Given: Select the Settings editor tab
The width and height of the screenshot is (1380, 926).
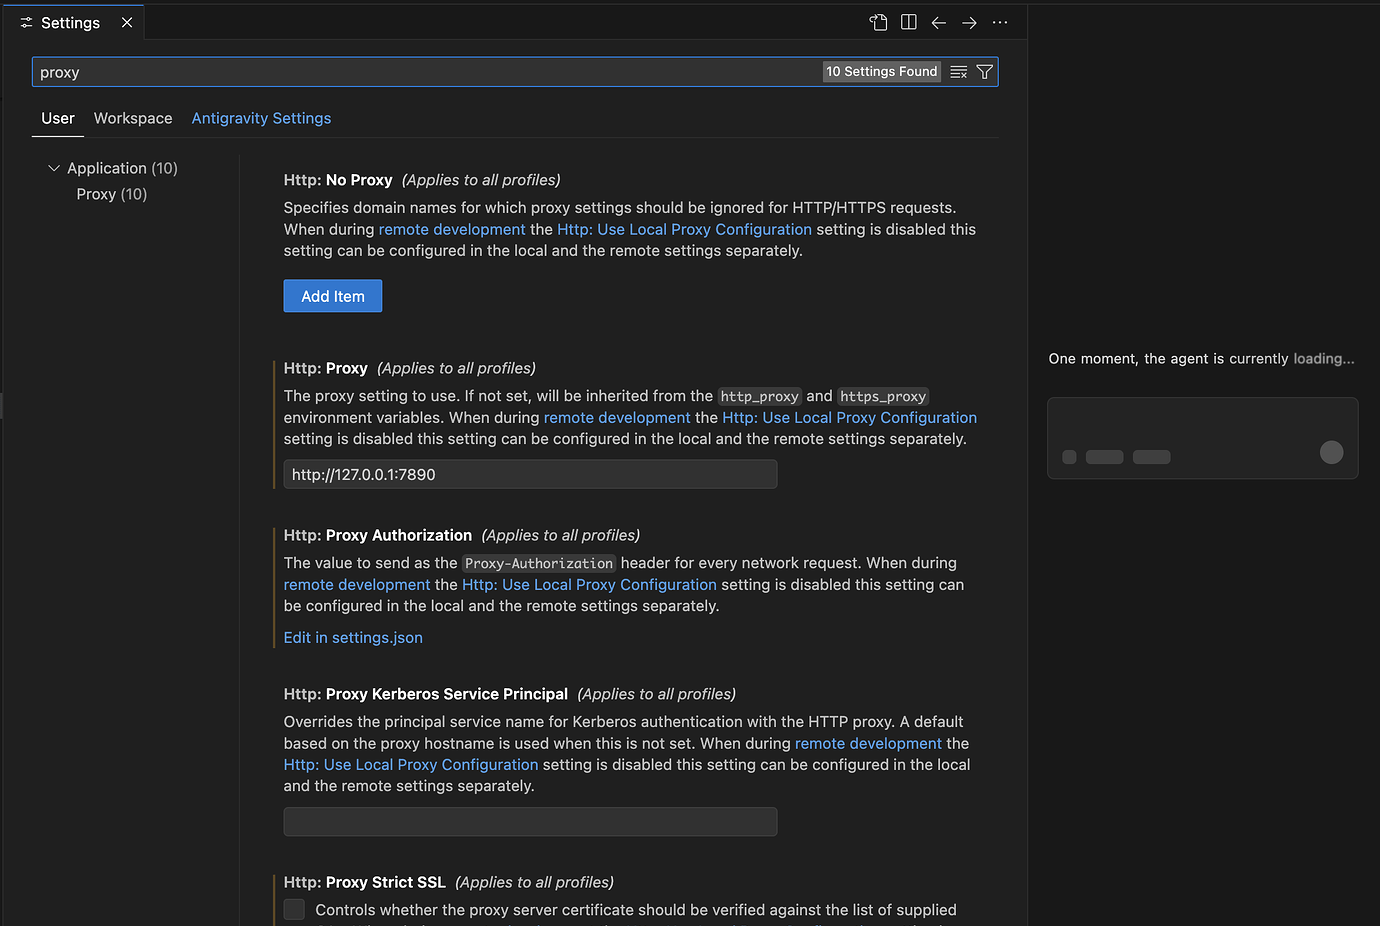Looking at the screenshot, I should pos(75,22).
